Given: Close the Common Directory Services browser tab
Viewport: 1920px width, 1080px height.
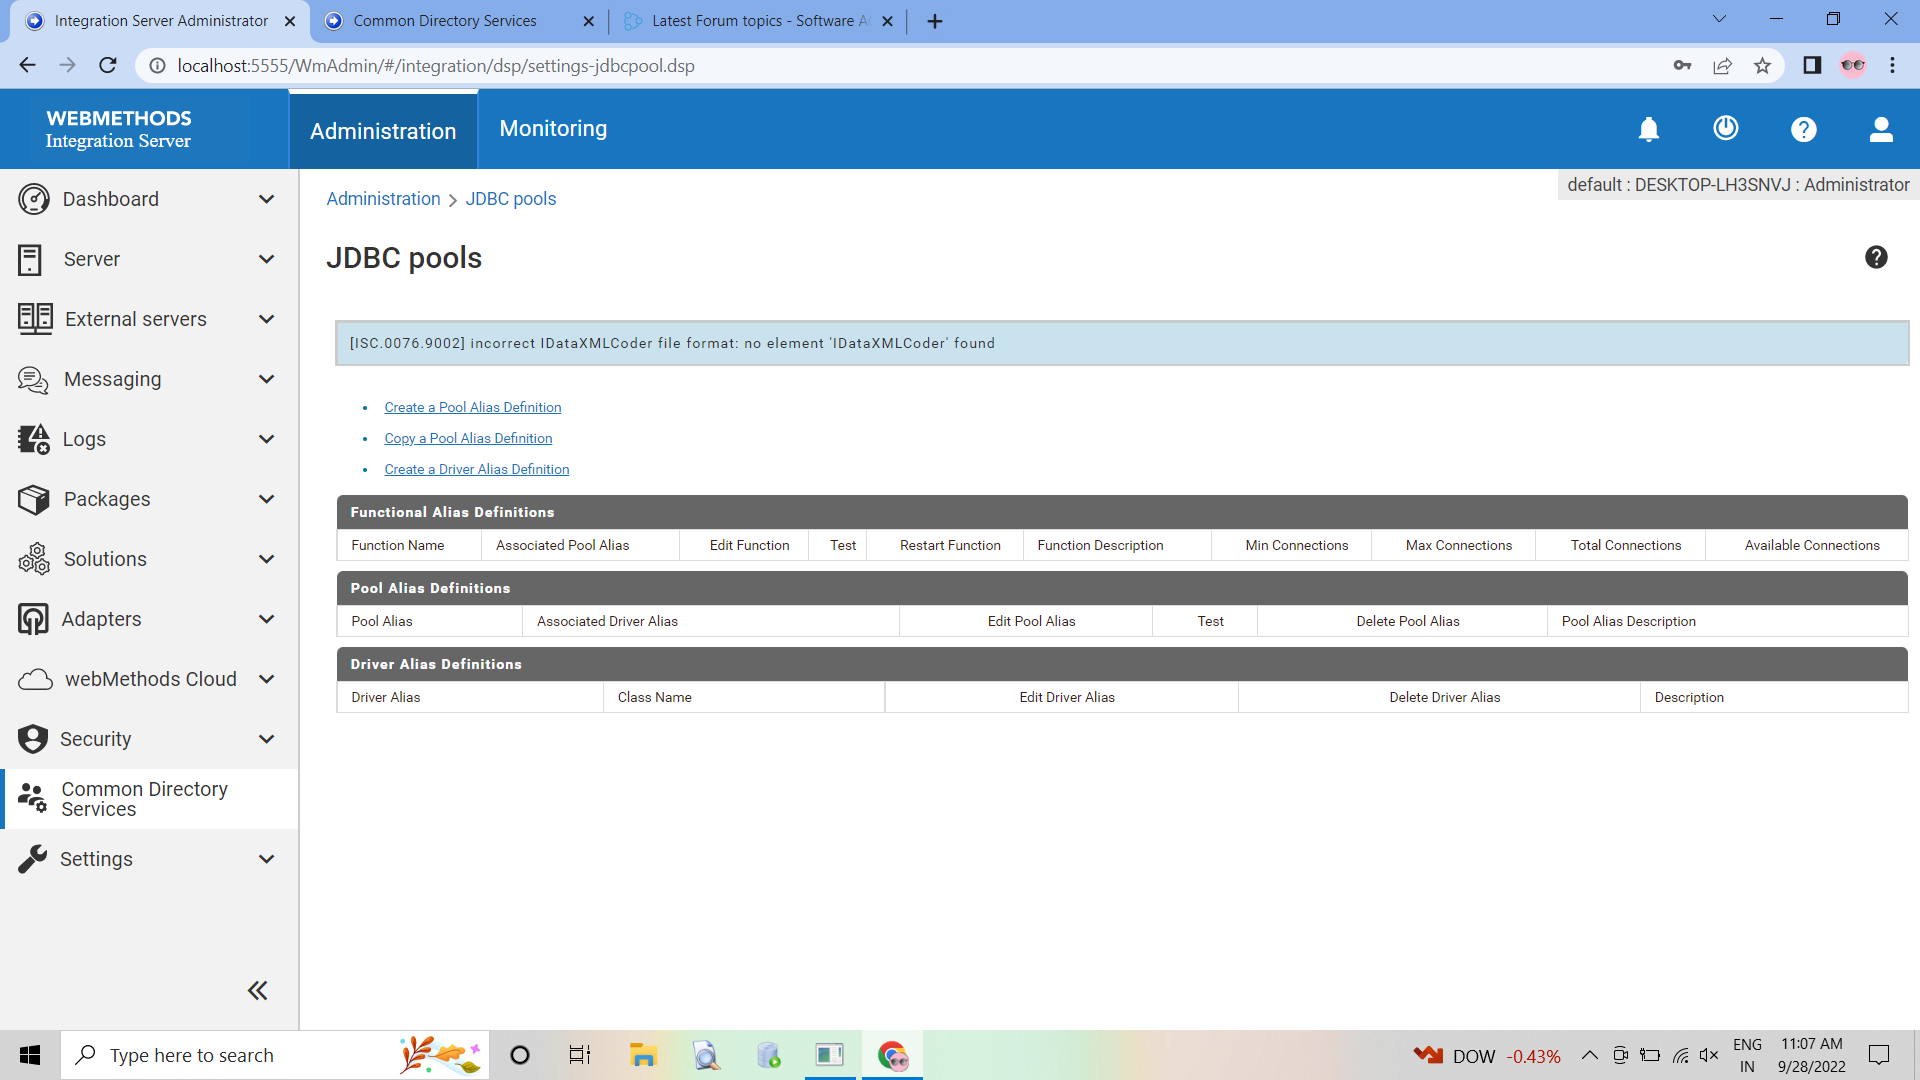Looking at the screenshot, I should click(x=588, y=21).
